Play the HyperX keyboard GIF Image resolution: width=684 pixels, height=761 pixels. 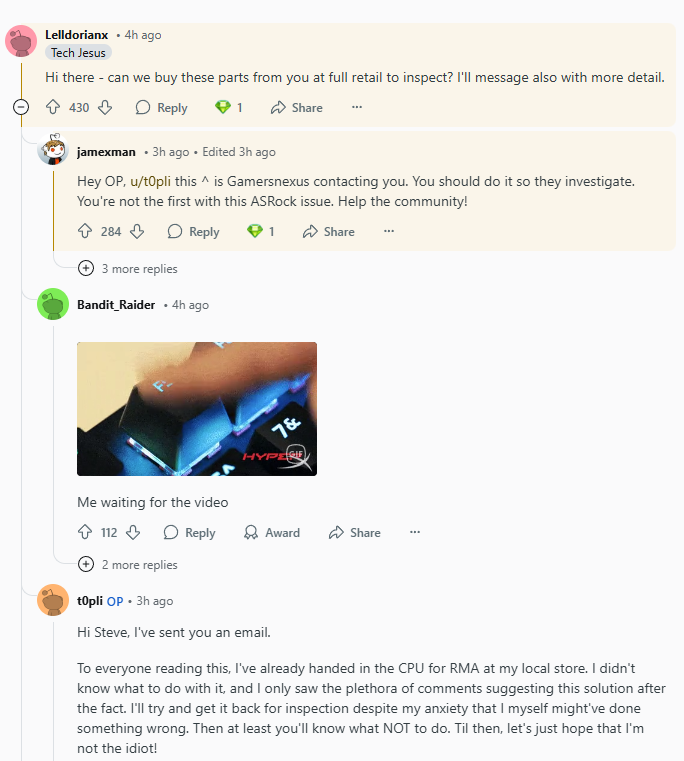[x=197, y=409]
